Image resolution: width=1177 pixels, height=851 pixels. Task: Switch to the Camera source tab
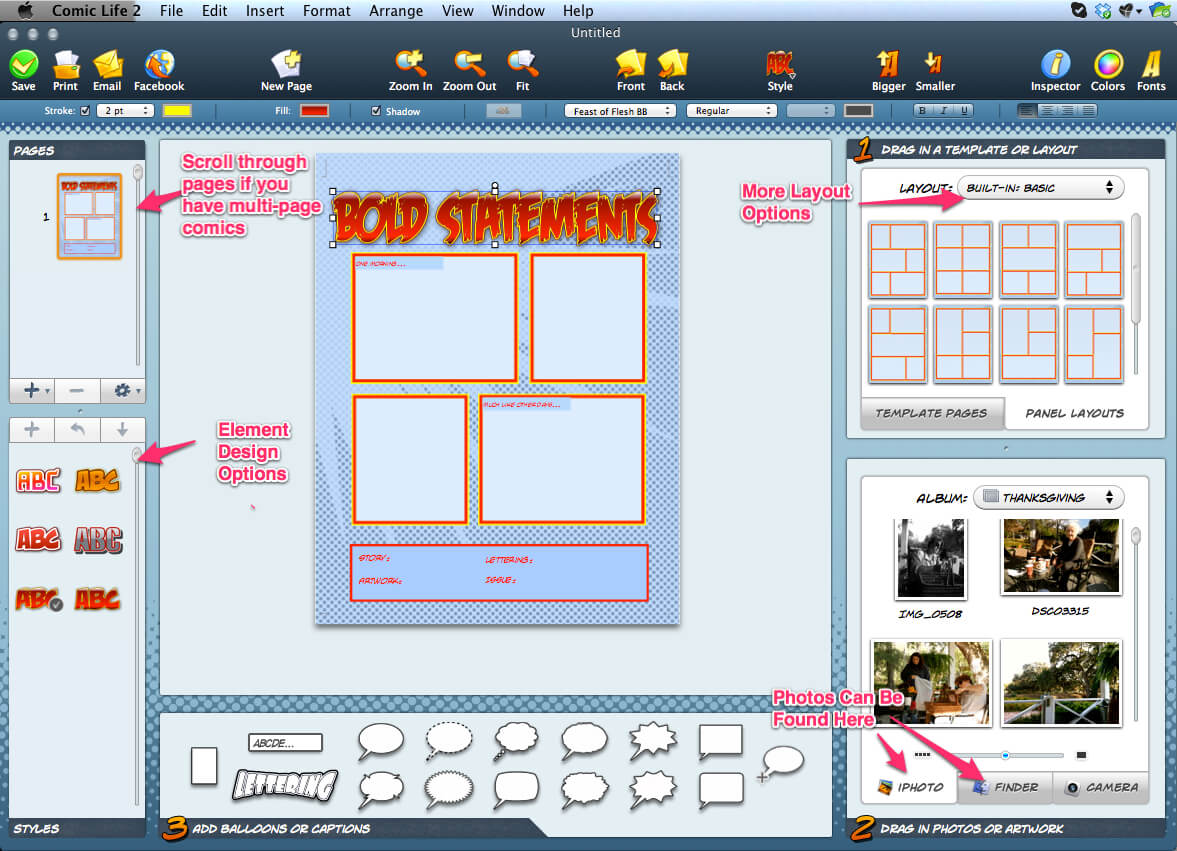pyautogui.click(x=1101, y=787)
